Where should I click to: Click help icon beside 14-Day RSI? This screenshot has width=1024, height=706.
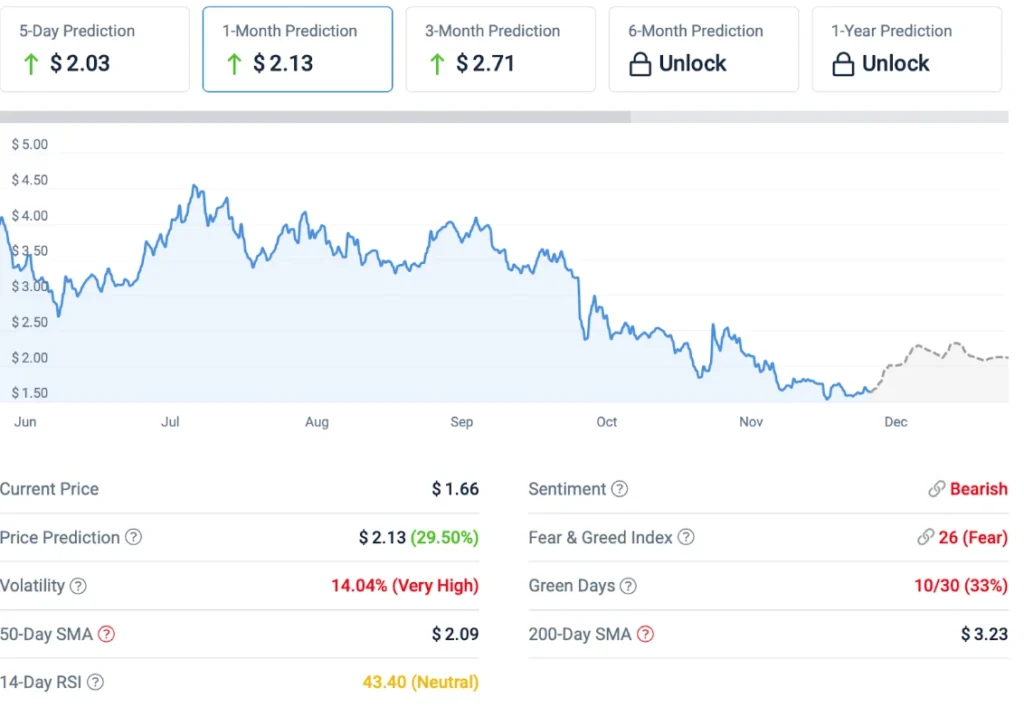point(95,682)
